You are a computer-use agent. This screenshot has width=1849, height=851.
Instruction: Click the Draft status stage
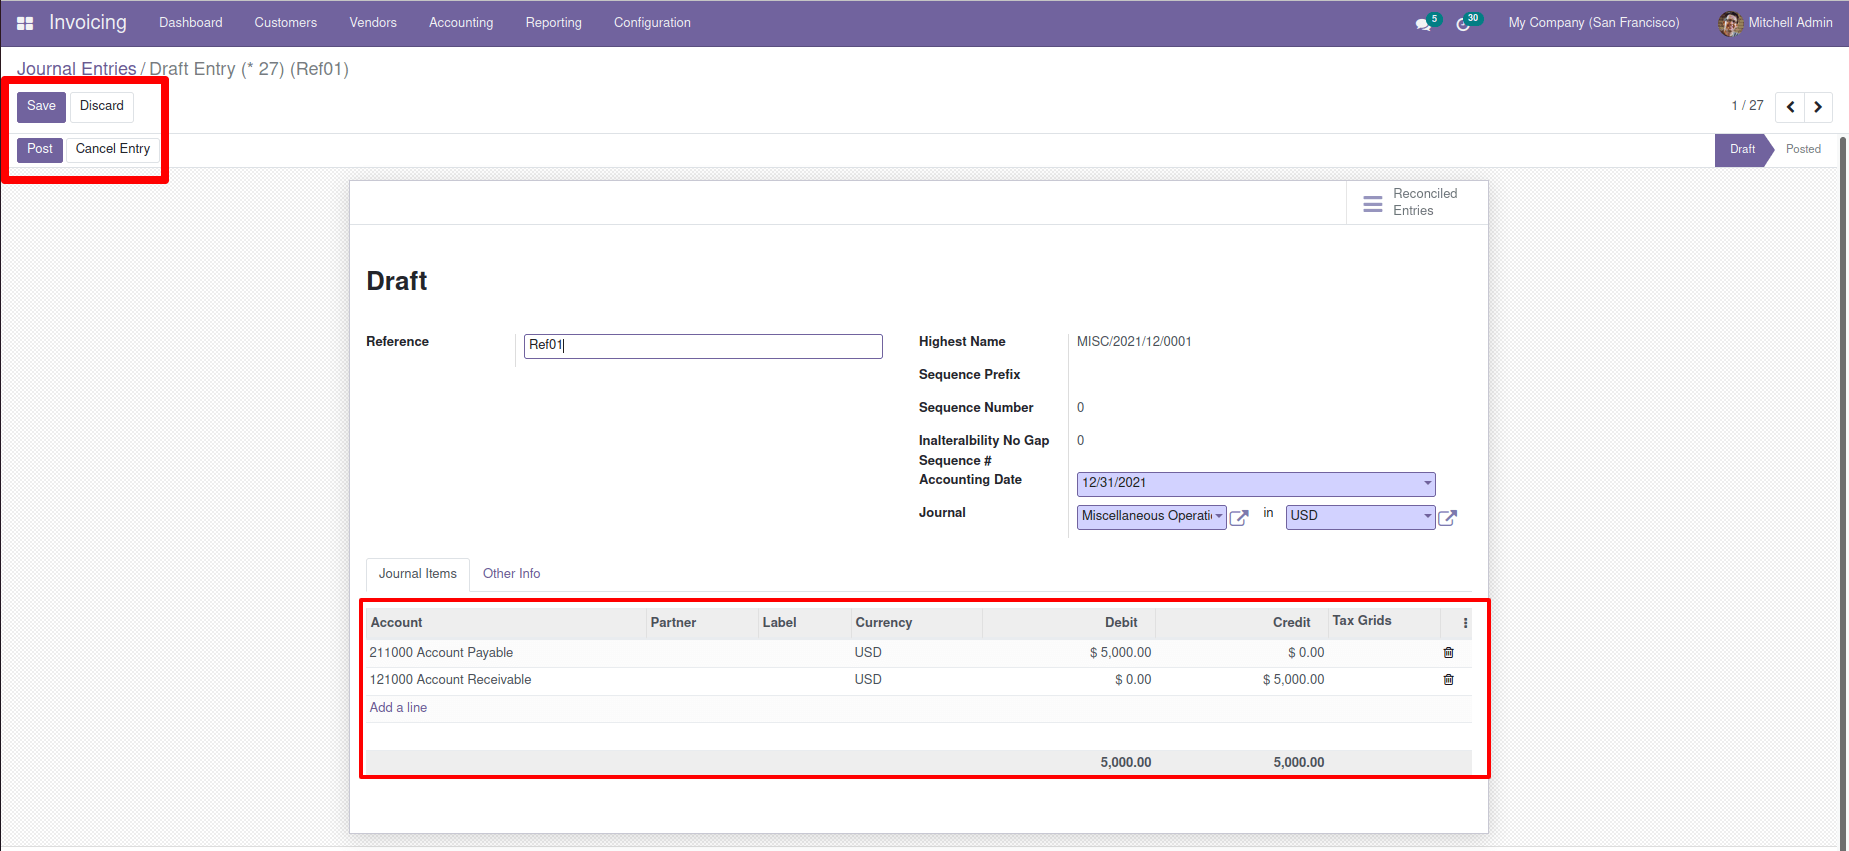[x=1742, y=150]
